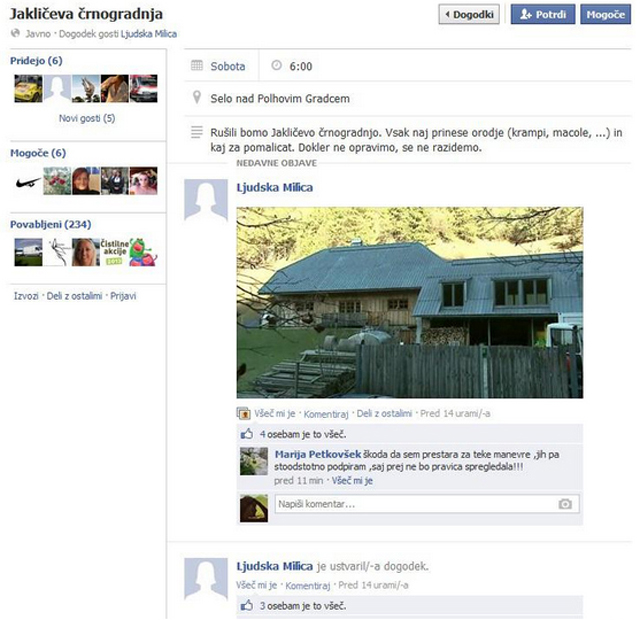Open the Pridejo (6) guest list
The height and width of the screenshot is (620, 640).
[x=36, y=60]
